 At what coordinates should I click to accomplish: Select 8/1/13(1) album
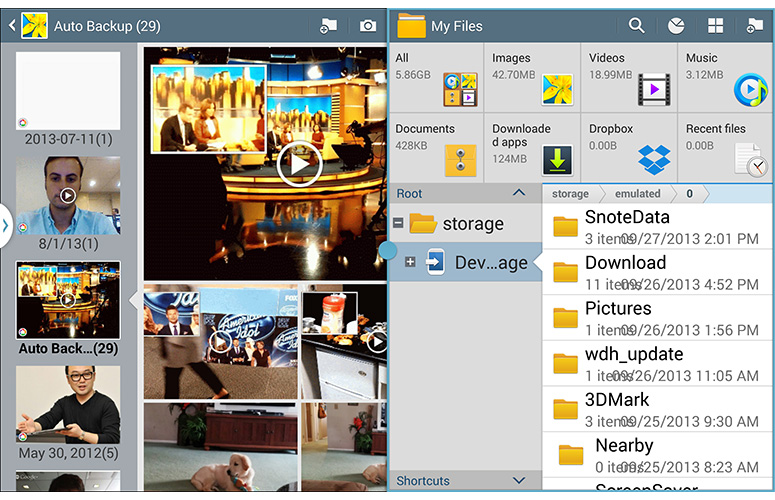pos(68,204)
